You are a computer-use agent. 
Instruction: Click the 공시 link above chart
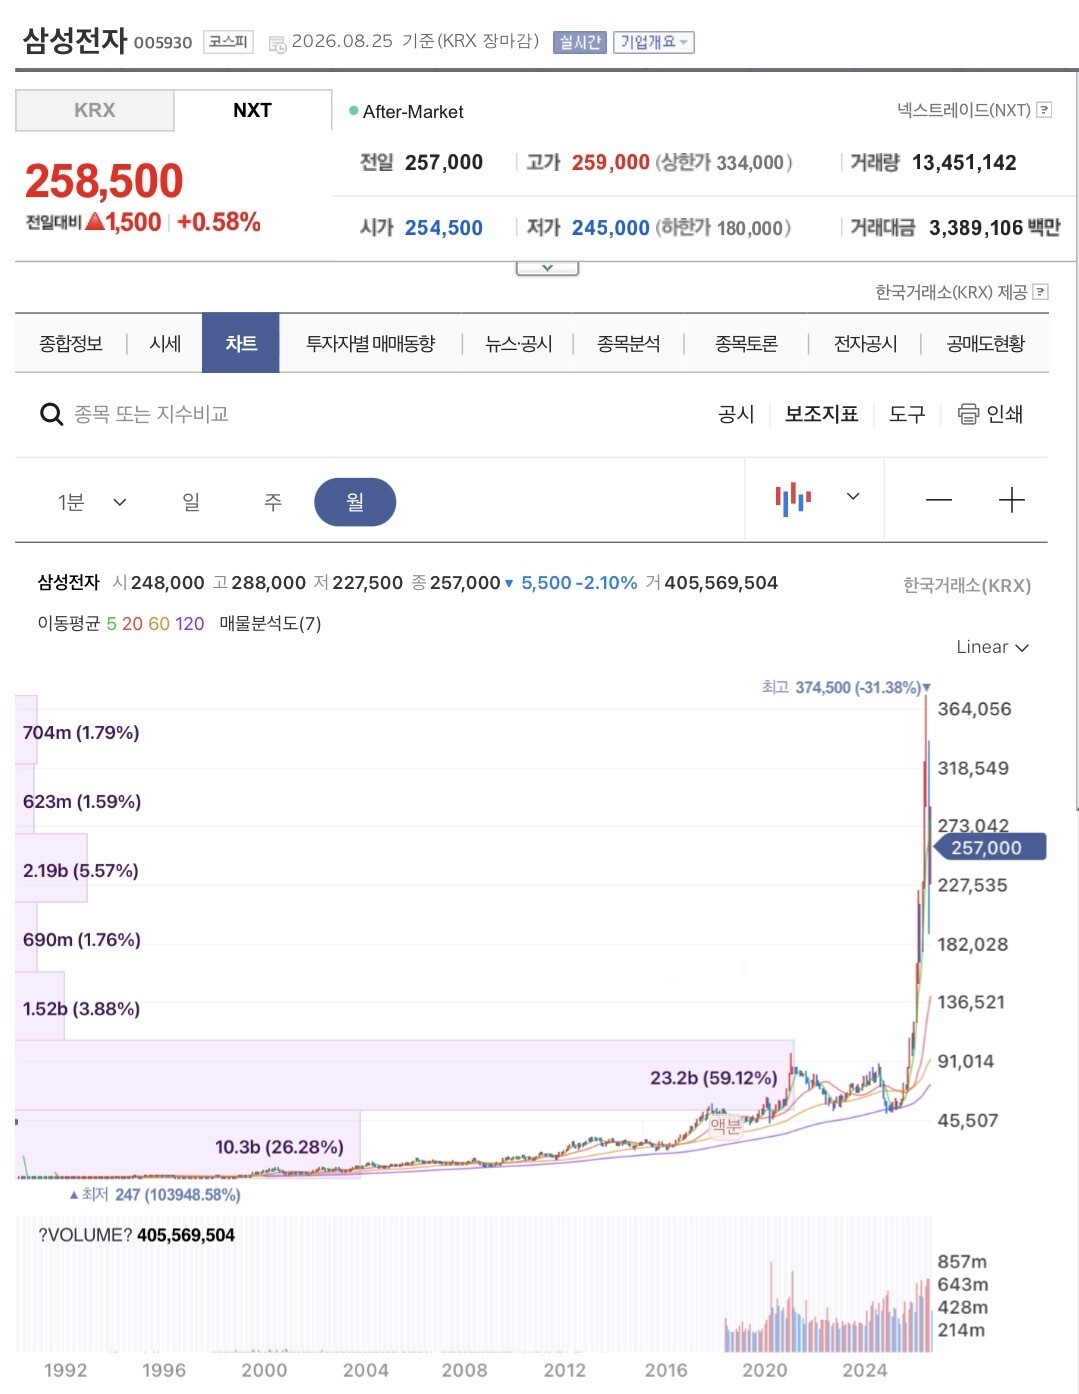pos(736,414)
